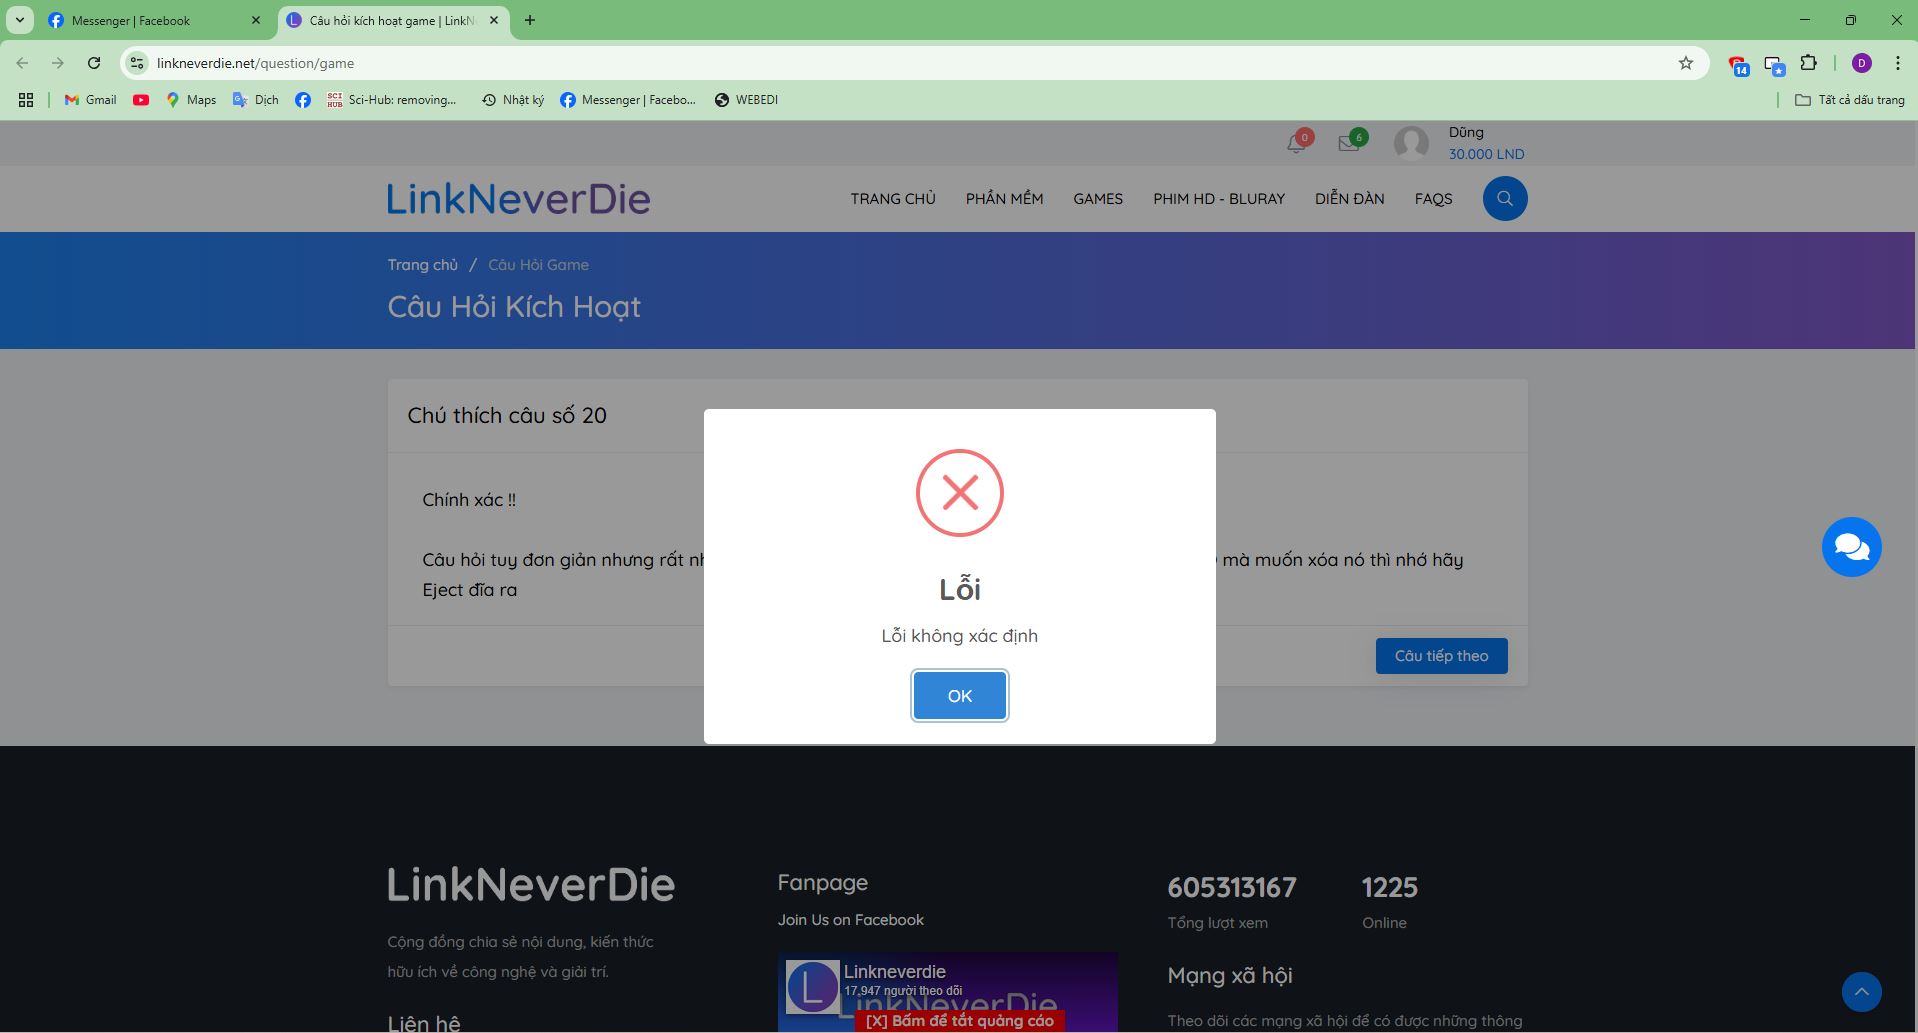Open the GAMES menu item

tap(1097, 199)
